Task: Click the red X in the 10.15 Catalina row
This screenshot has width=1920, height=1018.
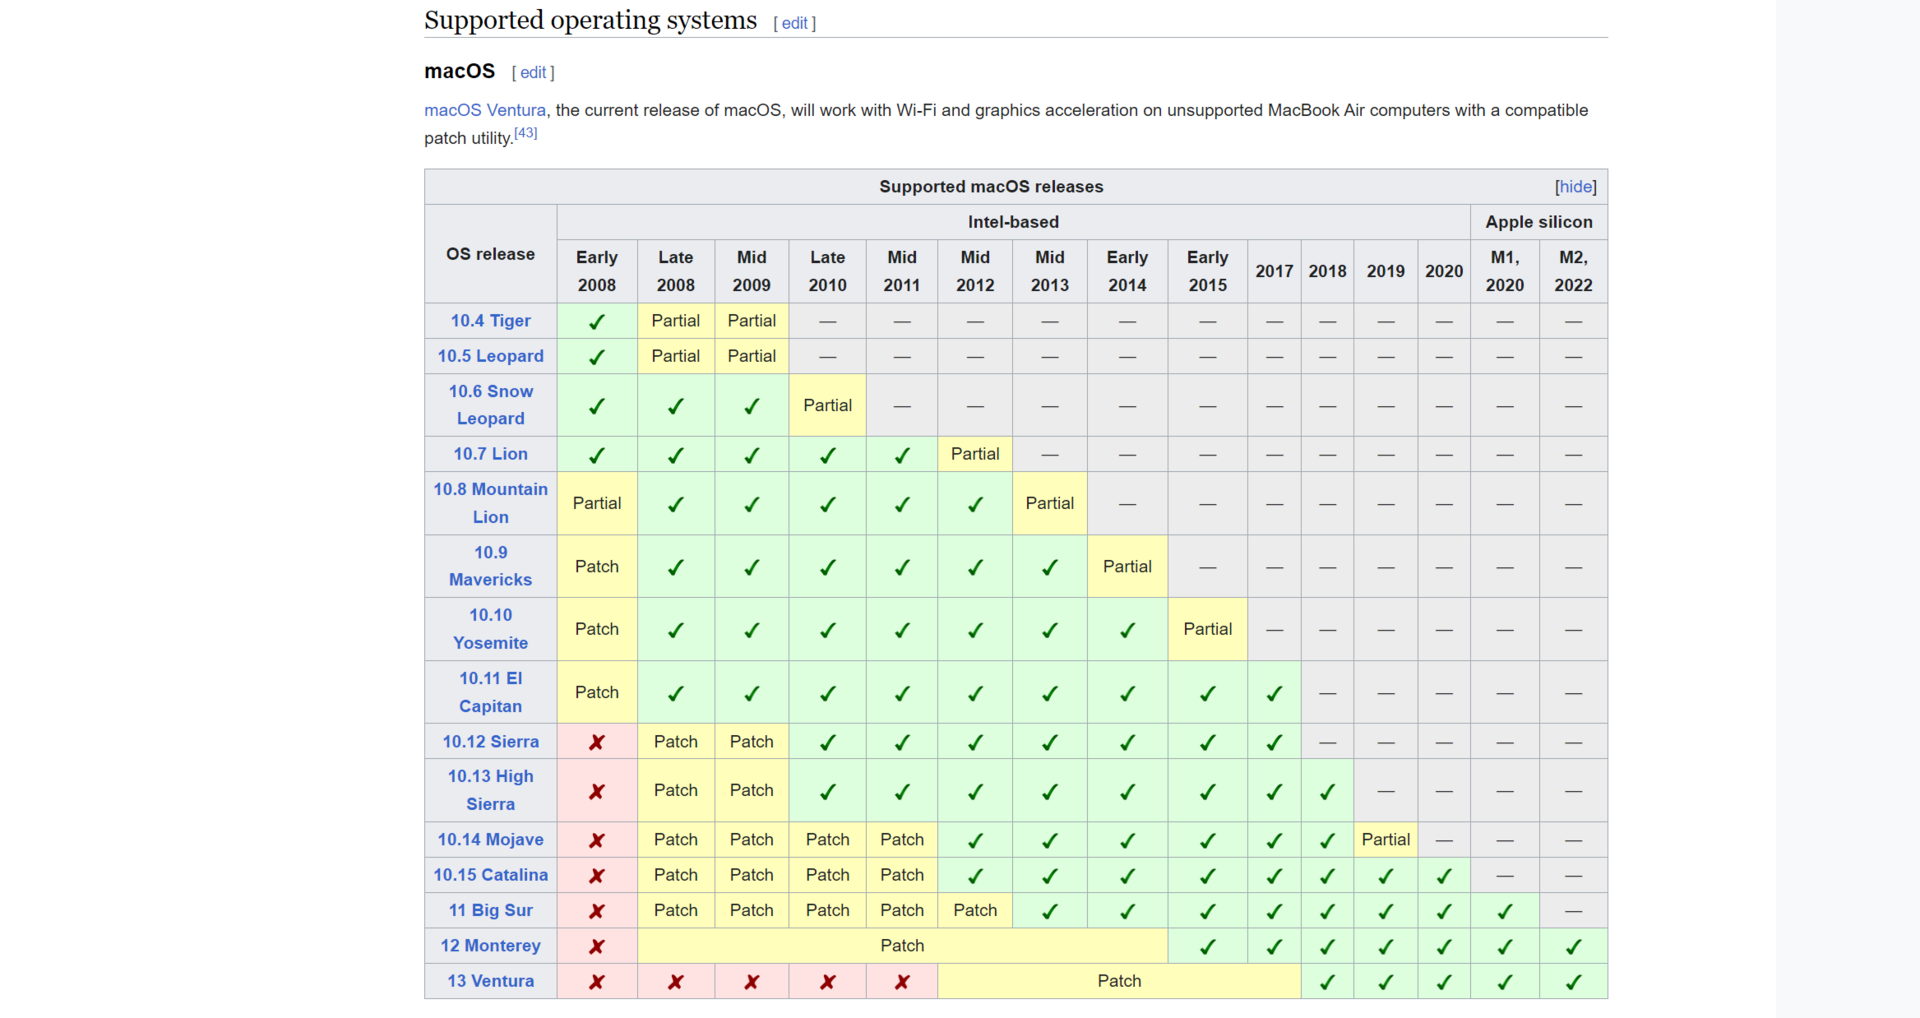Action: click(x=597, y=876)
